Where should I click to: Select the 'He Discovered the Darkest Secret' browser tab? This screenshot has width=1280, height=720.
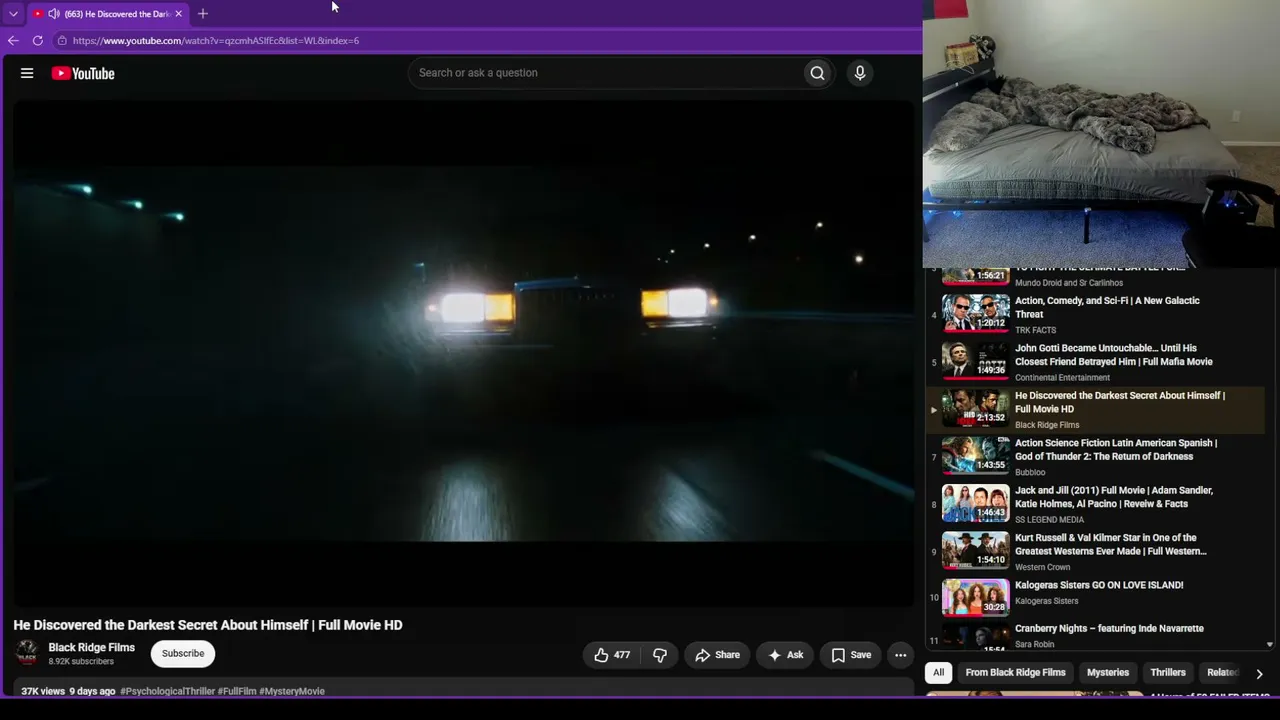point(108,14)
